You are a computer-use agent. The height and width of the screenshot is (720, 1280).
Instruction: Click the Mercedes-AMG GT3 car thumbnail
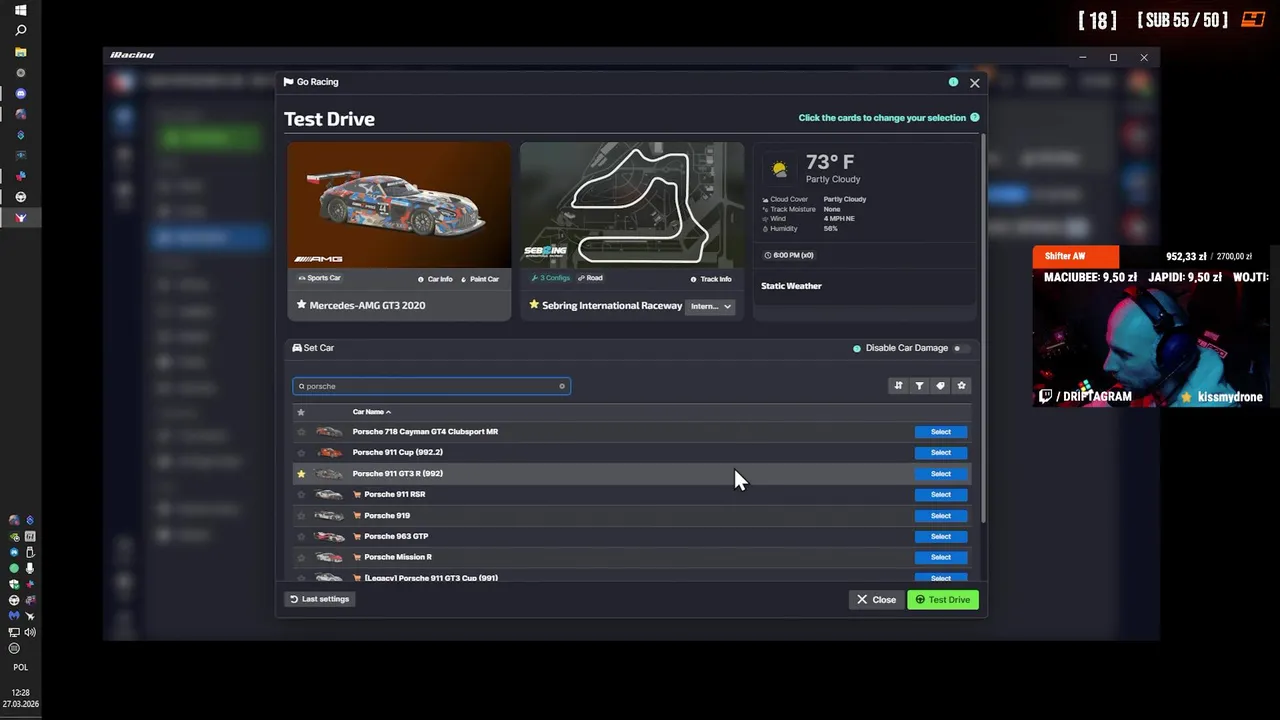[x=399, y=206]
